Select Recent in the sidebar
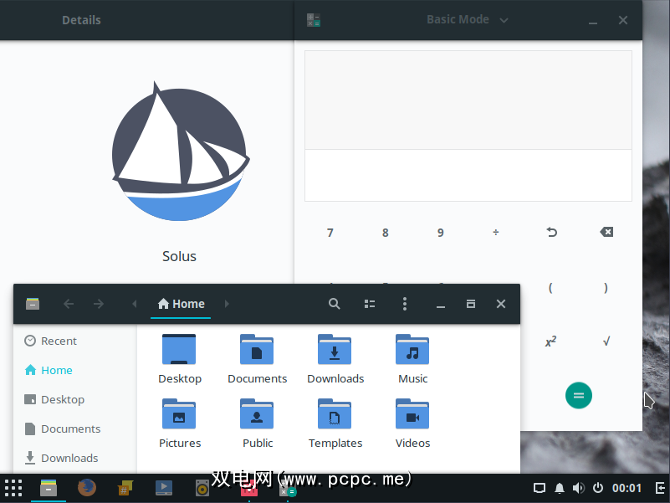This screenshot has width=670, height=503. point(58,341)
